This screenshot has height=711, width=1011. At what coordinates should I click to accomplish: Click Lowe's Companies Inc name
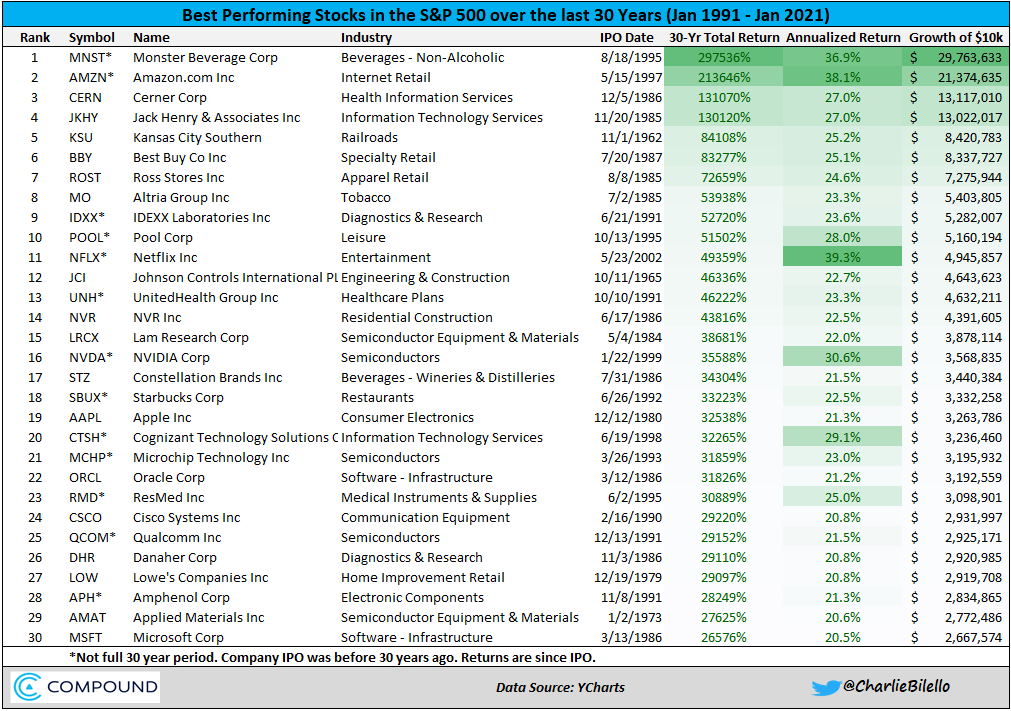tap(201, 577)
